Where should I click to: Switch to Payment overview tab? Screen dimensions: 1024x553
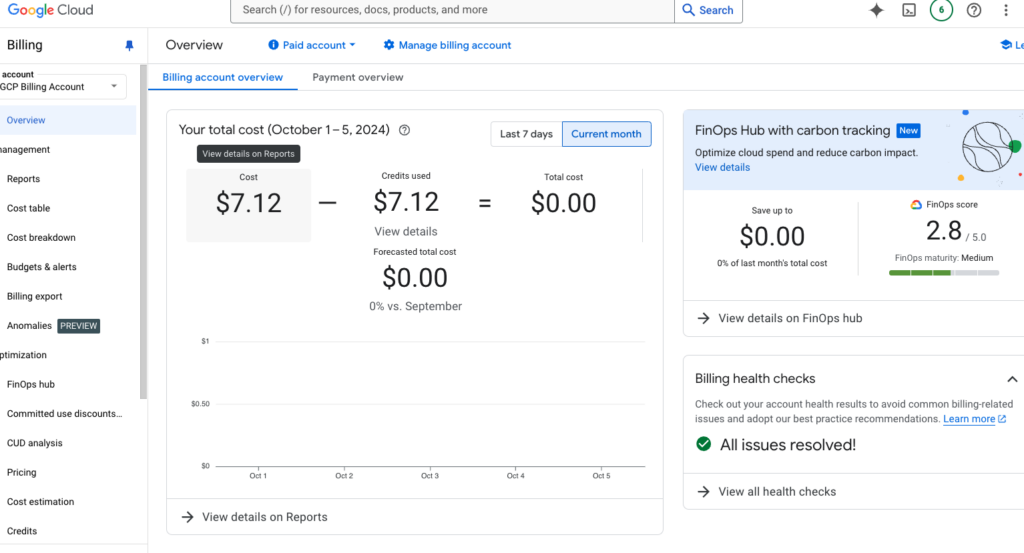click(x=358, y=77)
